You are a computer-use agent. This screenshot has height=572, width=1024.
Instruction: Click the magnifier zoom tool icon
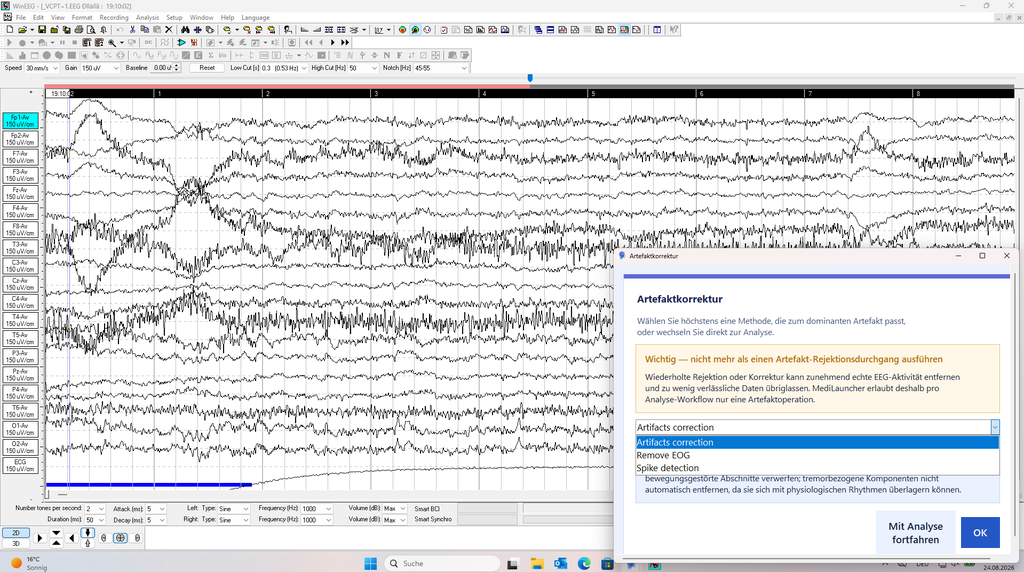click(x=112, y=42)
